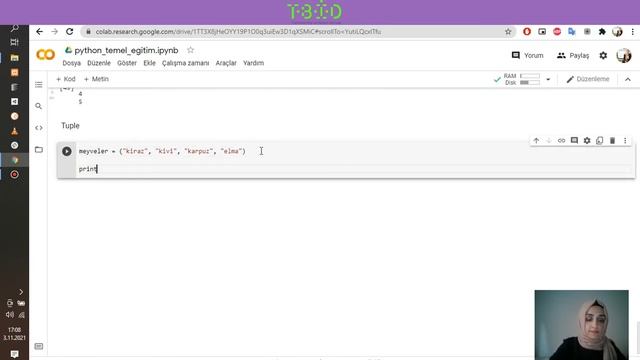Bookmark this page star icon
The image size is (640, 360).
pos(508,31)
